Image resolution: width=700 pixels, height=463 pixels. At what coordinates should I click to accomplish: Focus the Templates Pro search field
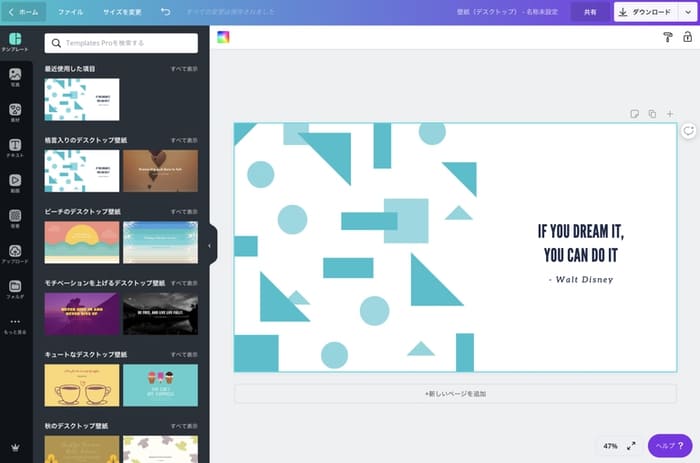point(121,43)
